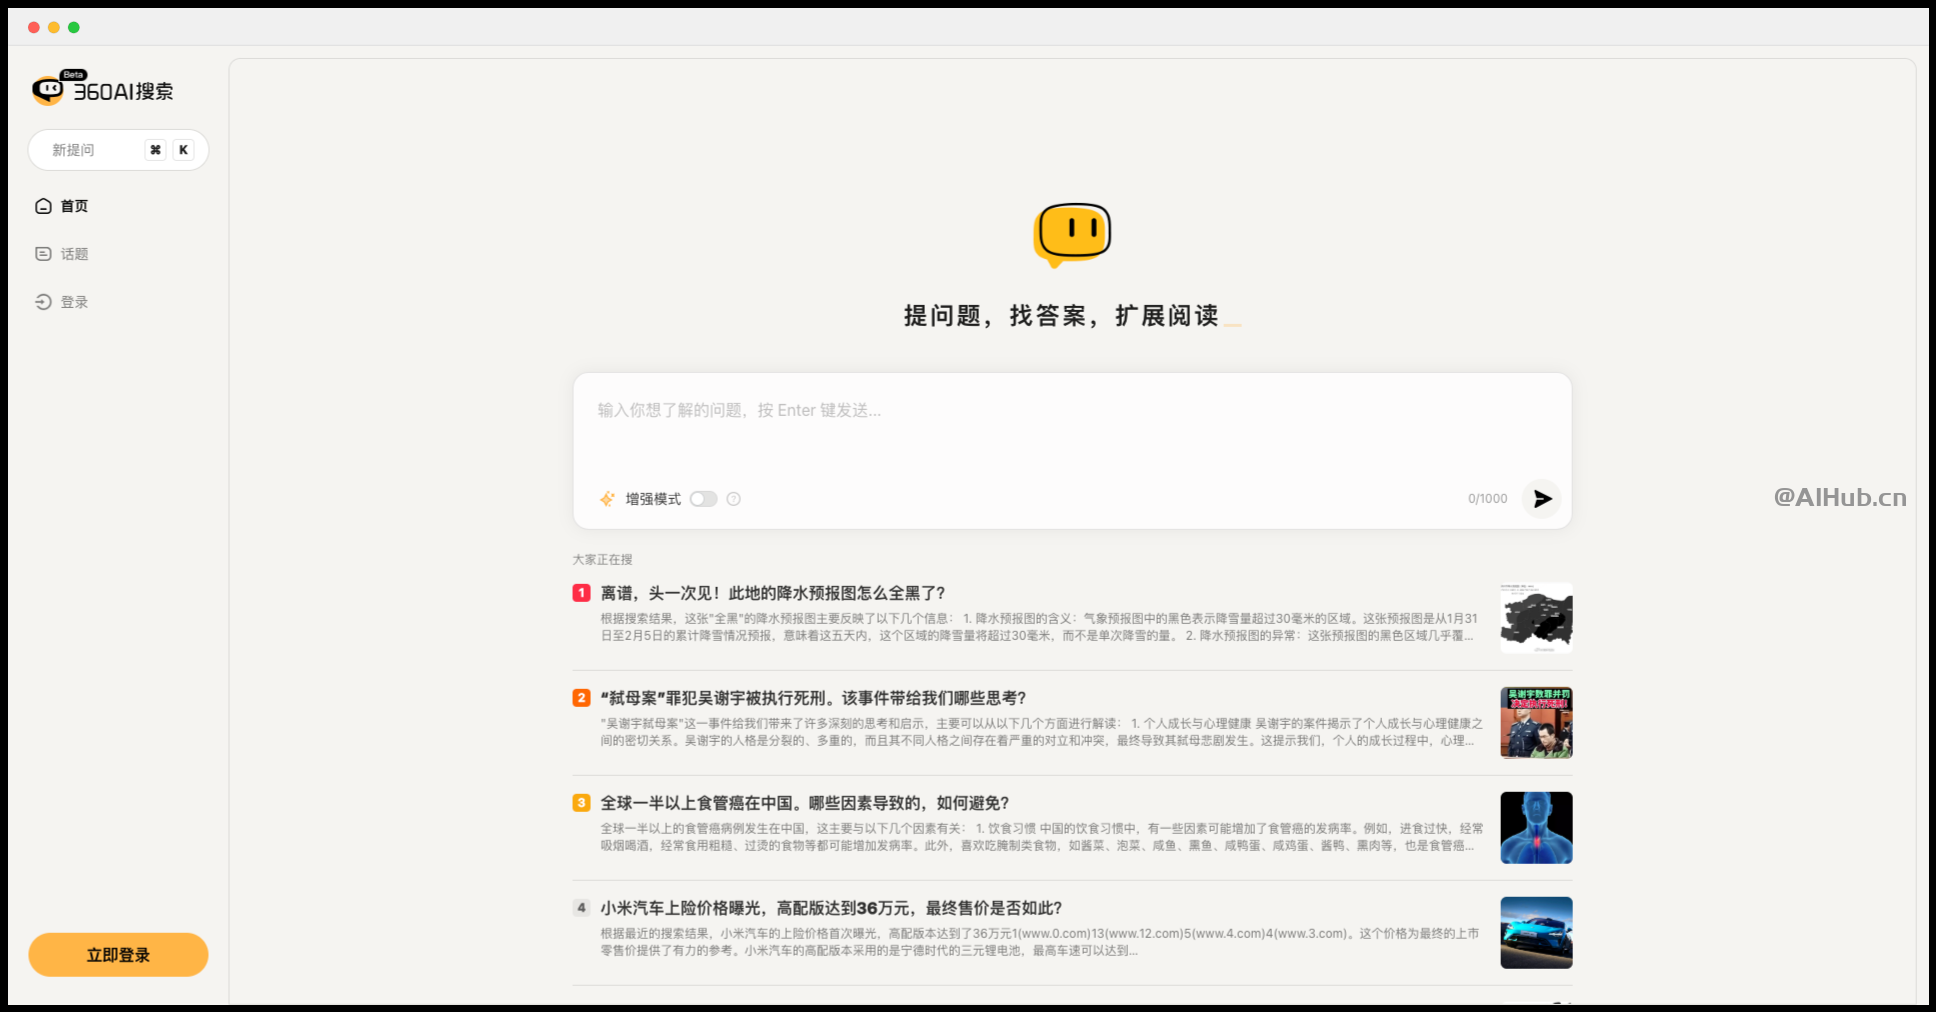This screenshot has height=1012, width=1936.
Task: Open the 食管癌在中国 question link
Action: 805,803
